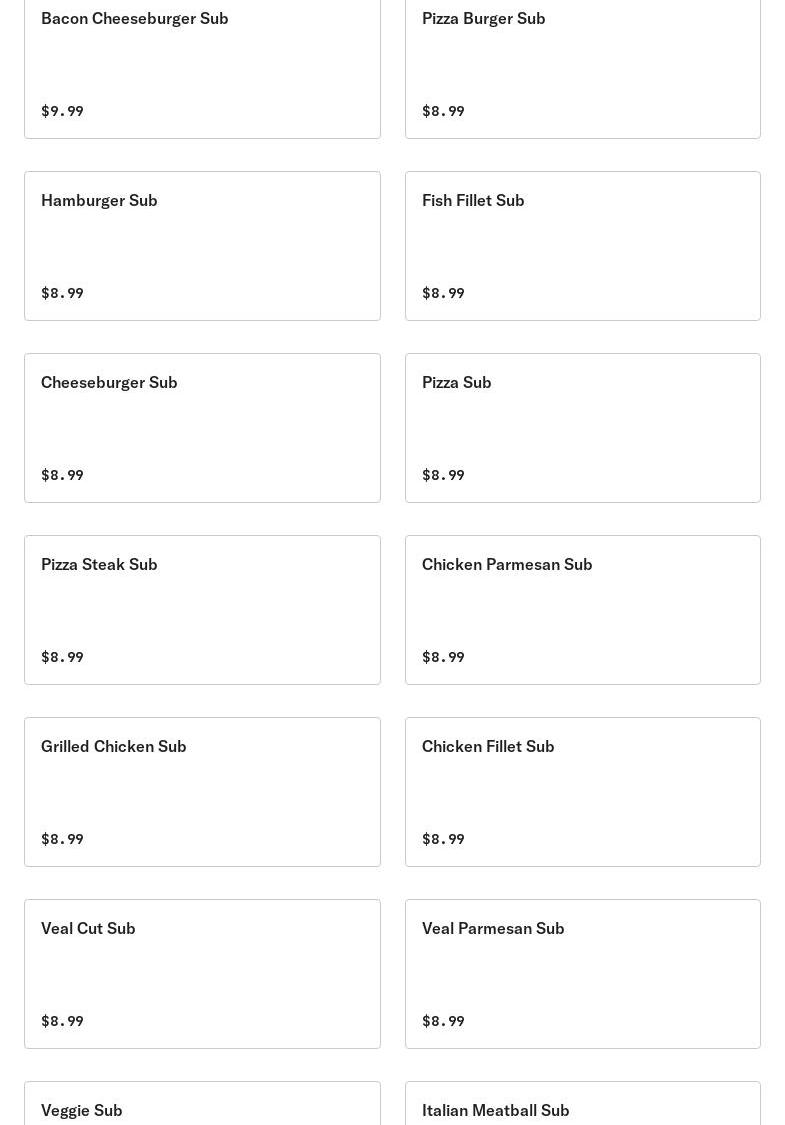Image resolution: width=785 pixels, height=1125 pixels.
Task: Click the Chicken Parmesan Sub price
Action: (443, 657)
